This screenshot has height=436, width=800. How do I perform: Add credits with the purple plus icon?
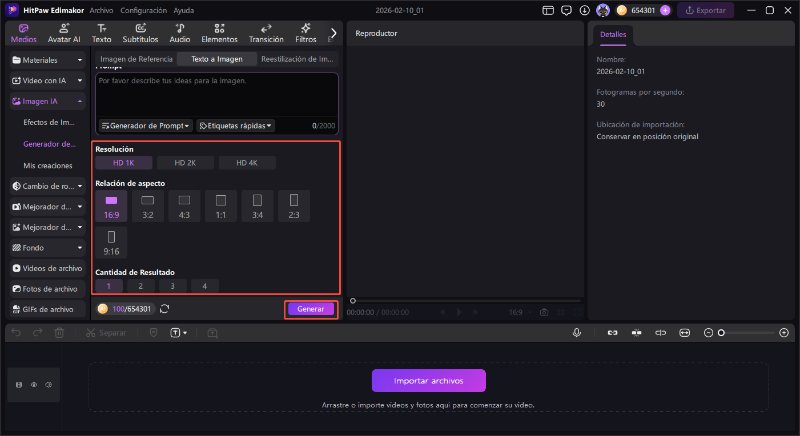pos(665,10)
